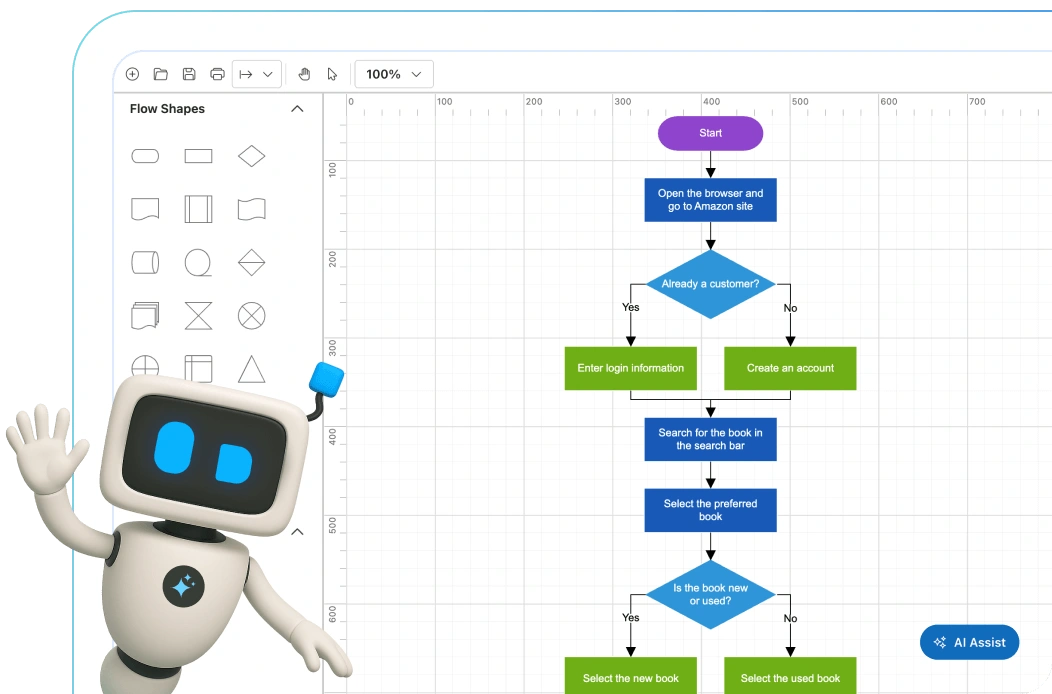Select the Merge hourglass shape

198,315
